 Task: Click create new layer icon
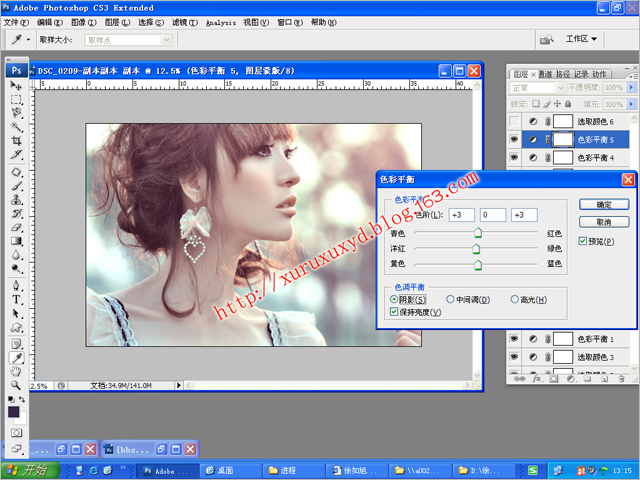604,379
